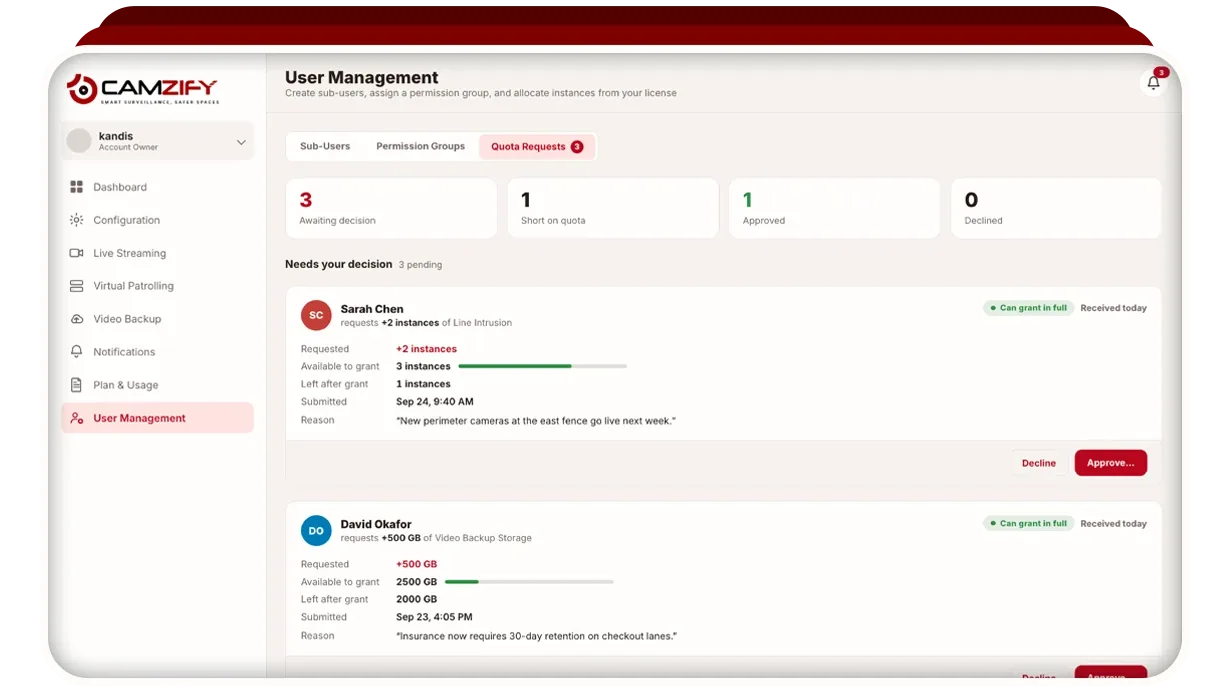Screen dimensions: 1229x692
Task: Click the Video Backup cloud icon
Action: pyautogui.click(x=76, y=319)
